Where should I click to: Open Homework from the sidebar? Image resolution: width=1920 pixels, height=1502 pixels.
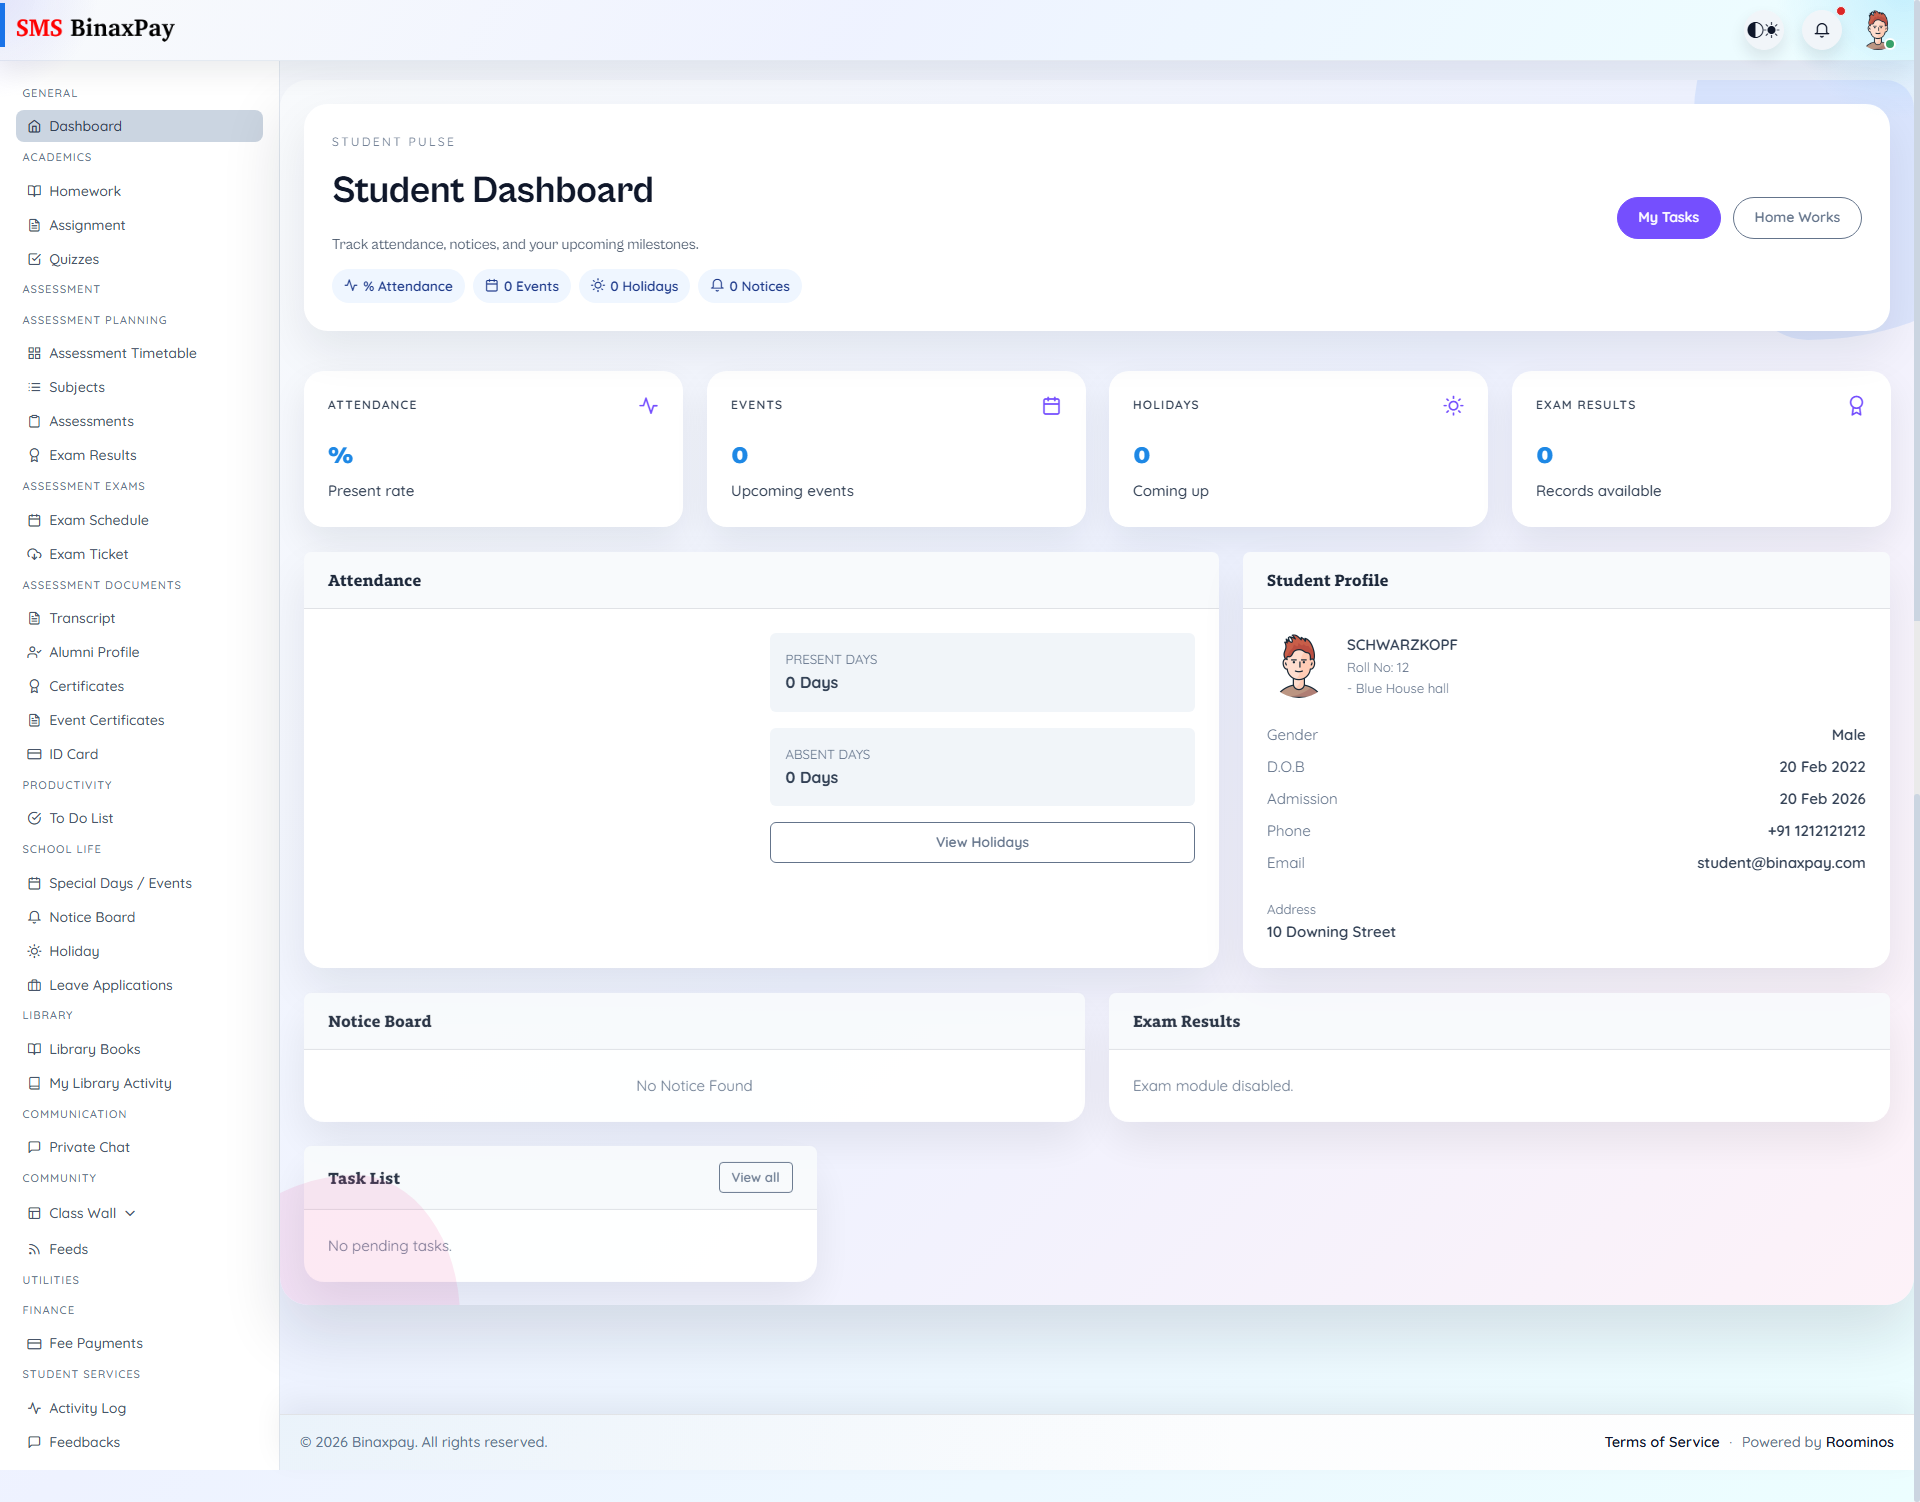click(x=85, y=191)
